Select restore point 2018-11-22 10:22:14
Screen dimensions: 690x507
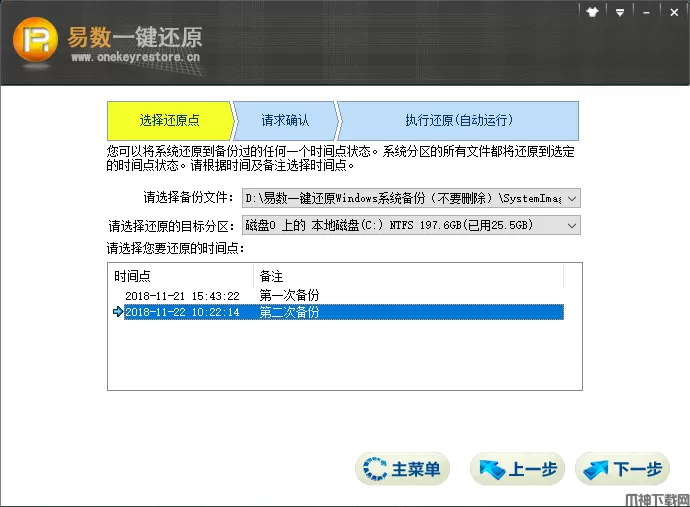click(182, 312)
